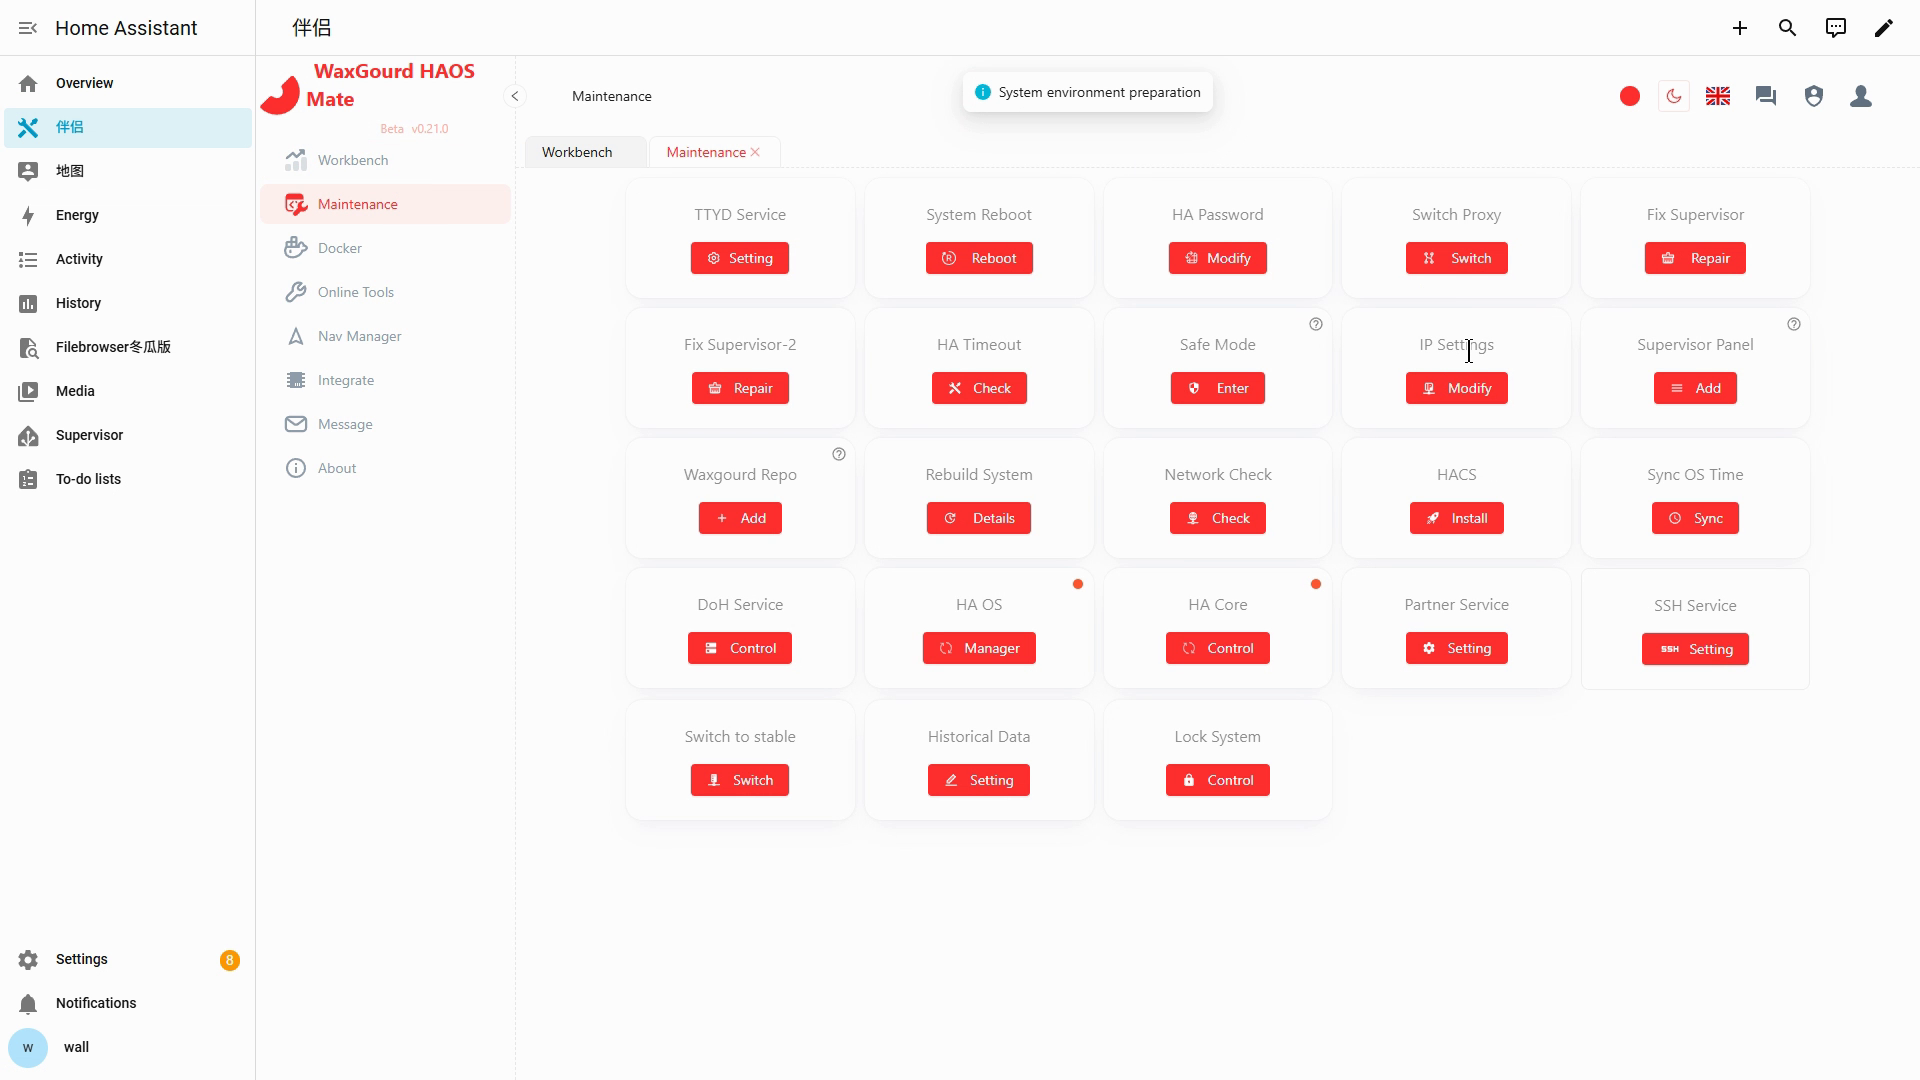Click Rebuild System Details button
The image size is (1920, 1080).
[979, 518]
